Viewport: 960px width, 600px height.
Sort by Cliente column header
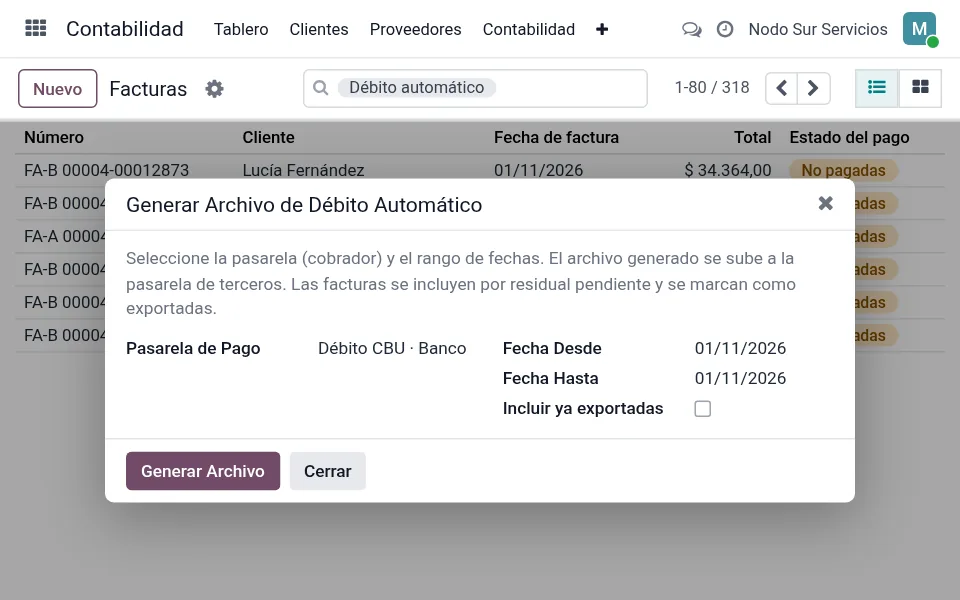[x=268, y=137]
